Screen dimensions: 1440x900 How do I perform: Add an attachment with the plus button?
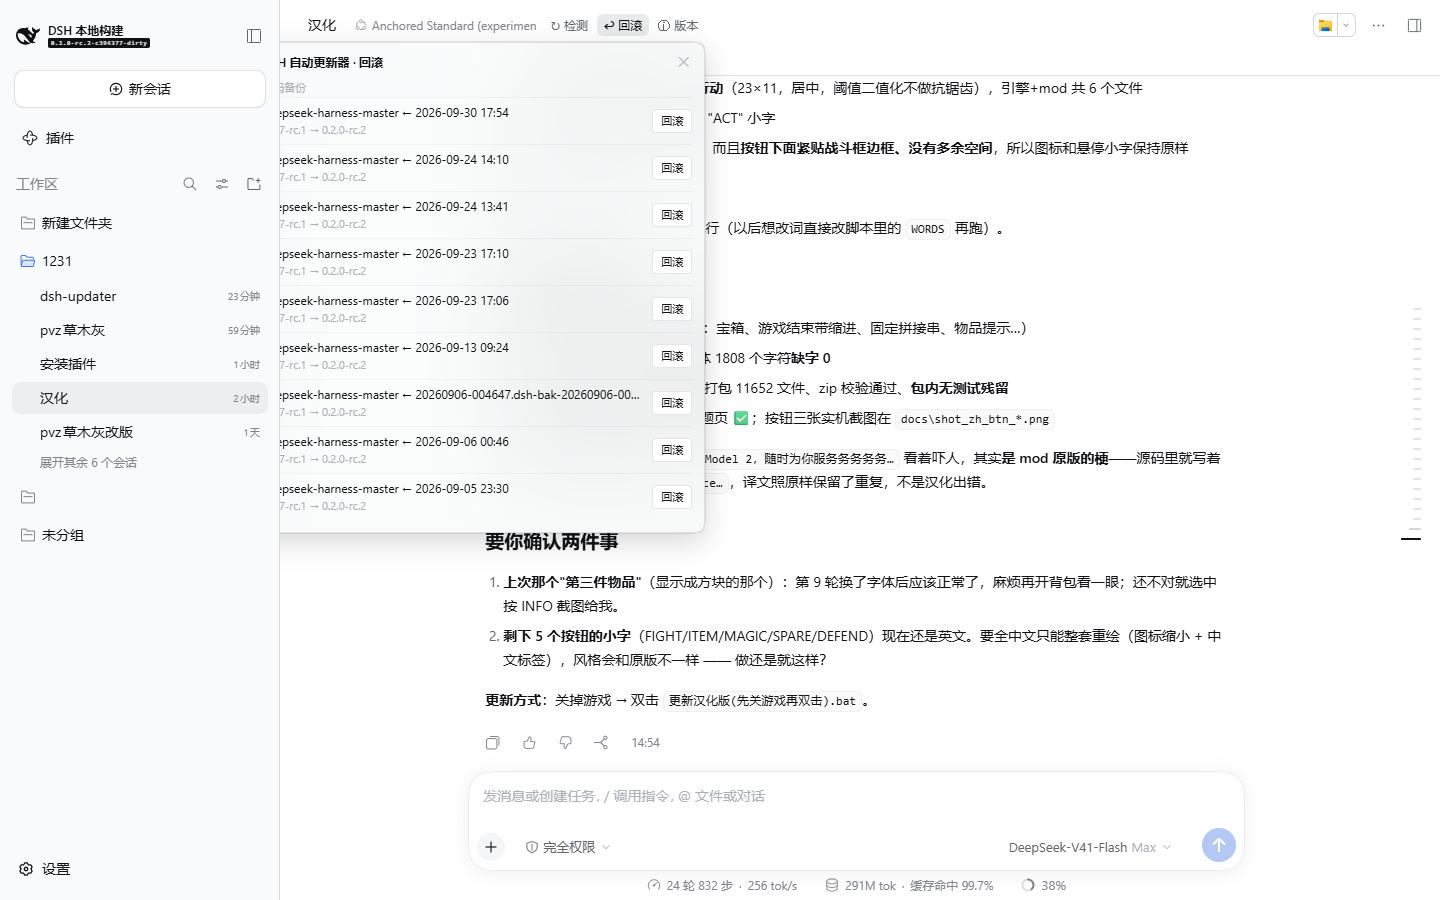[x=491, y=847]
